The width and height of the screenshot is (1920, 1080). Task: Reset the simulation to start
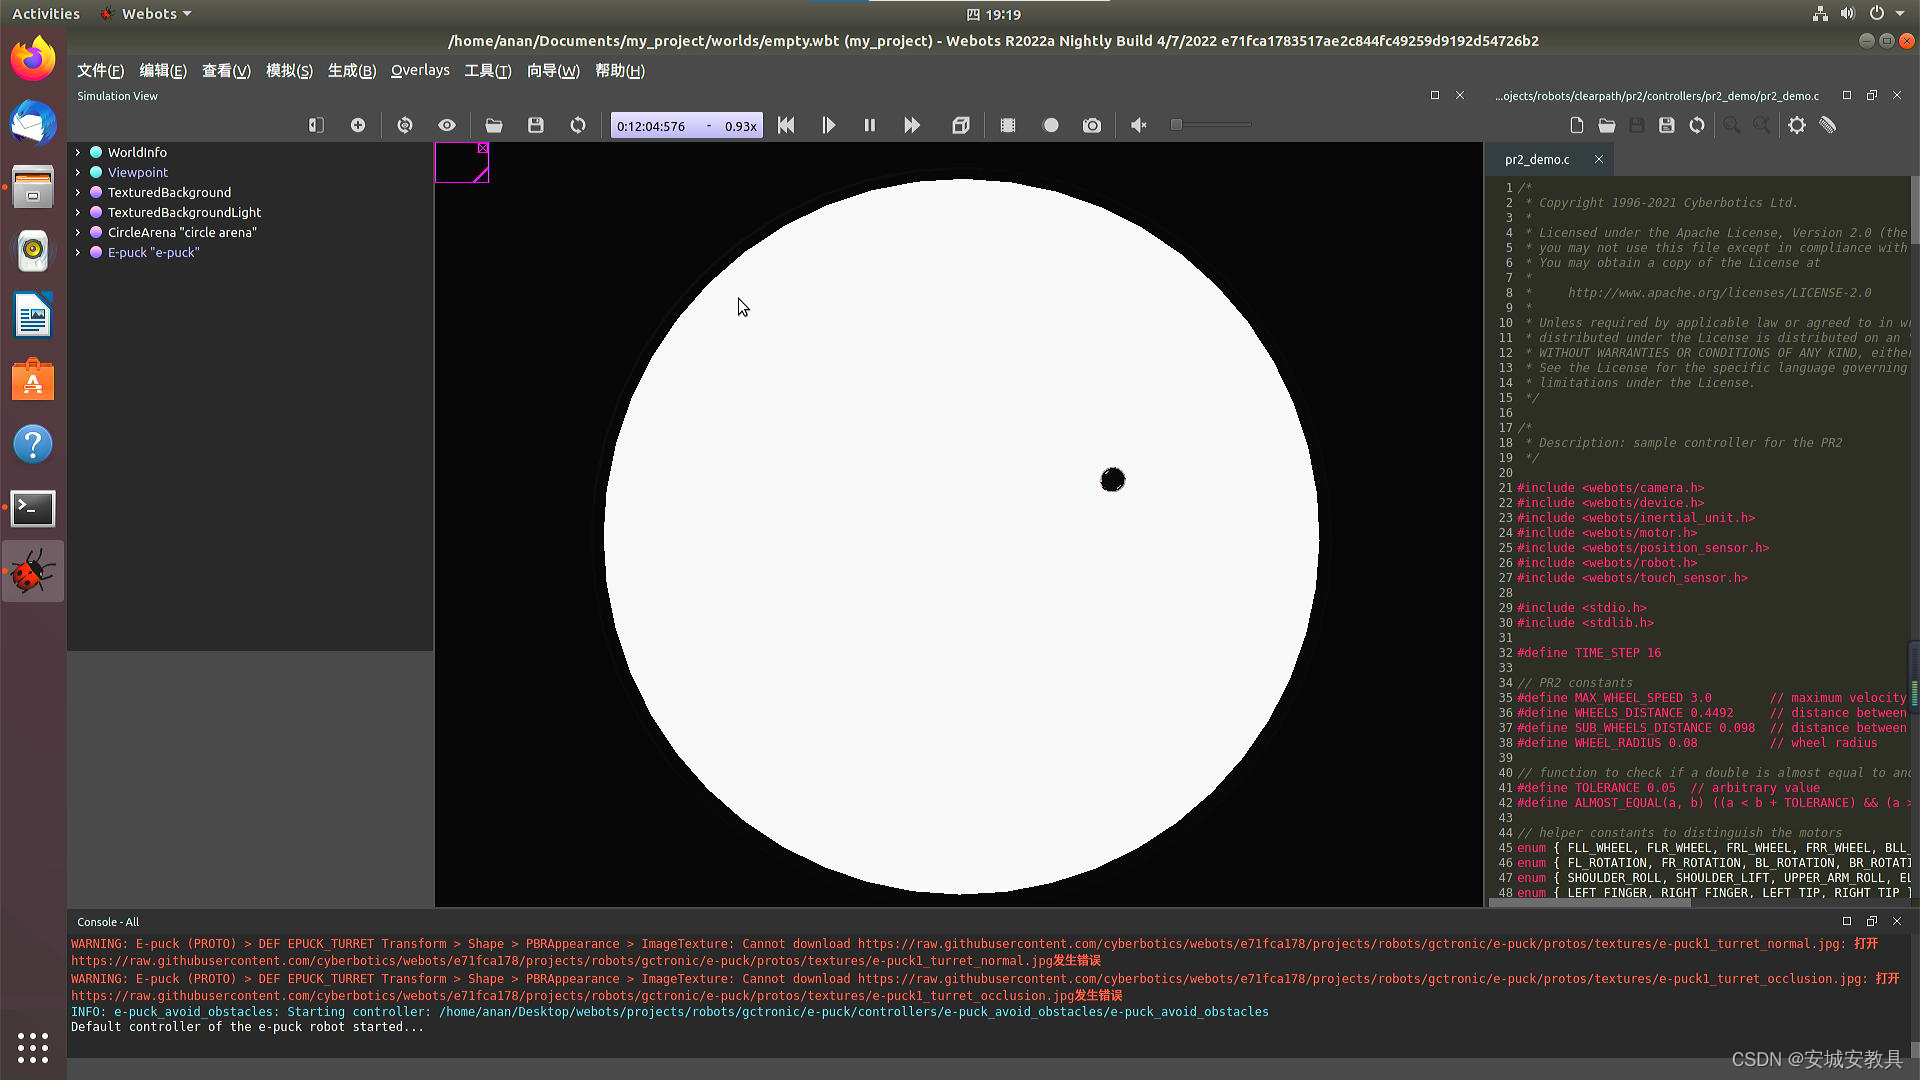786,125
